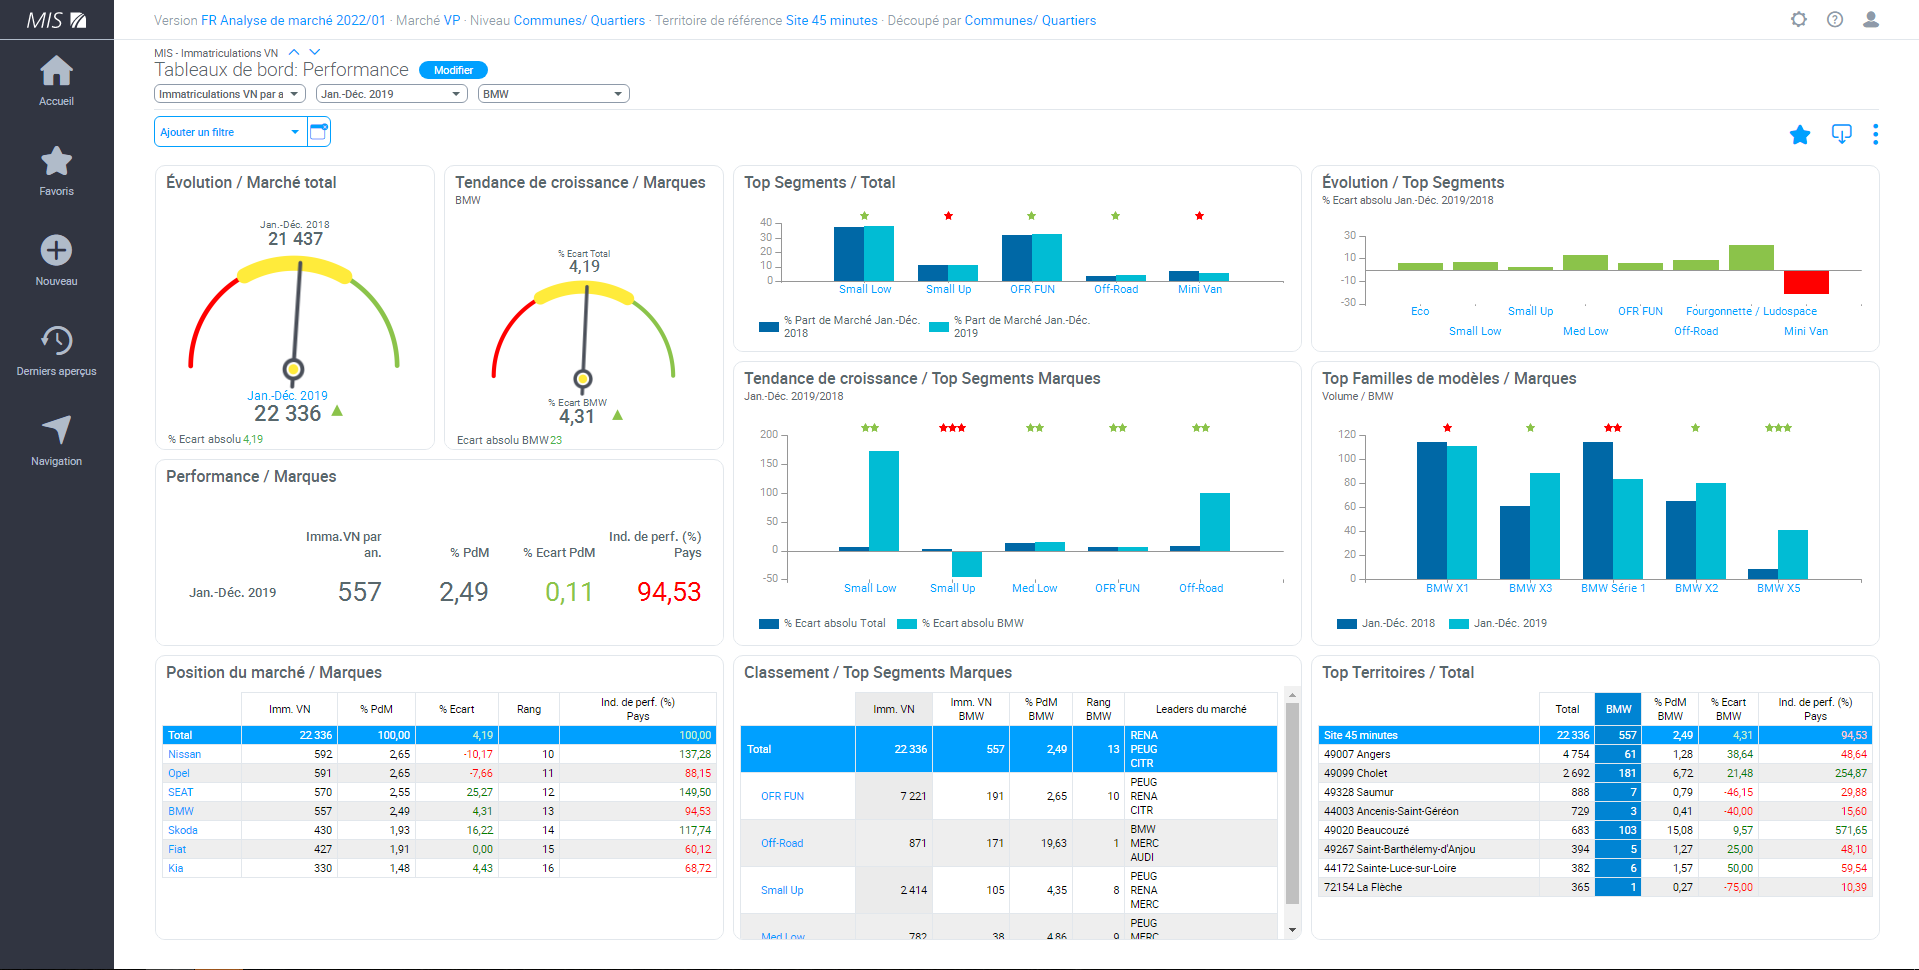Click the Site 45 minutes link
Image resolution: width=1919 pixels, height=970 pixels.
tap(831, 20)
